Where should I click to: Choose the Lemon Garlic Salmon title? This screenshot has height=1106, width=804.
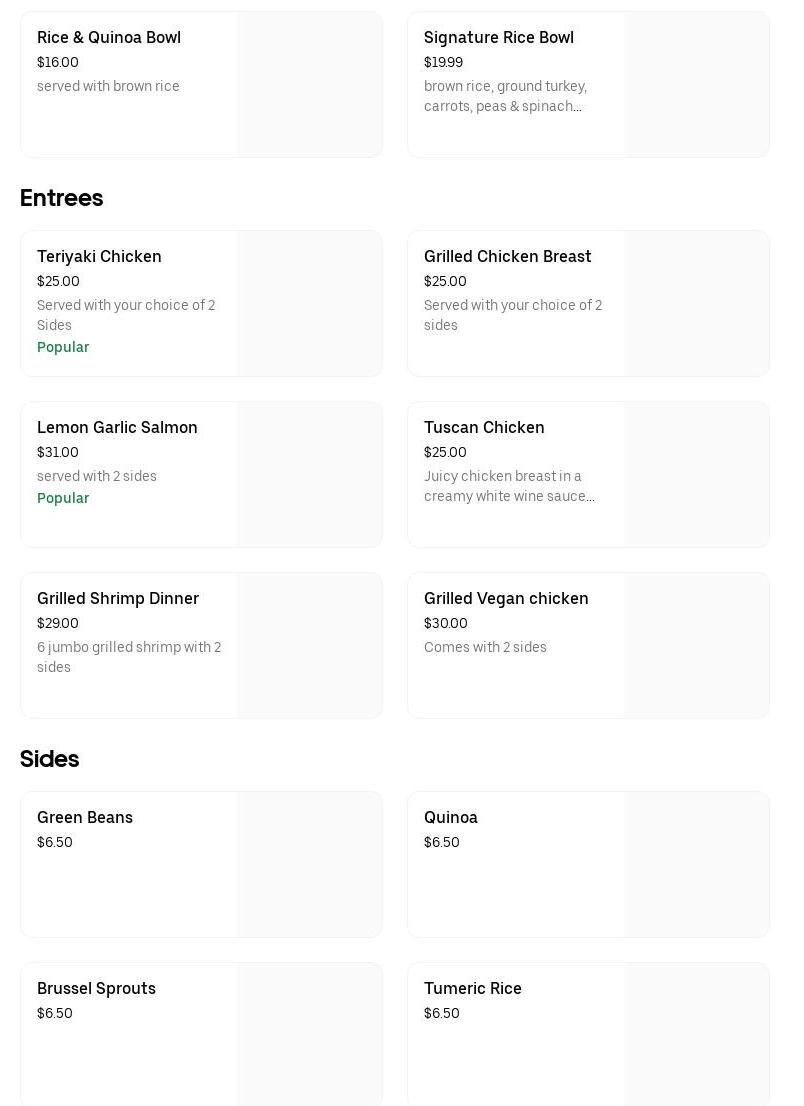click(117, 428)
